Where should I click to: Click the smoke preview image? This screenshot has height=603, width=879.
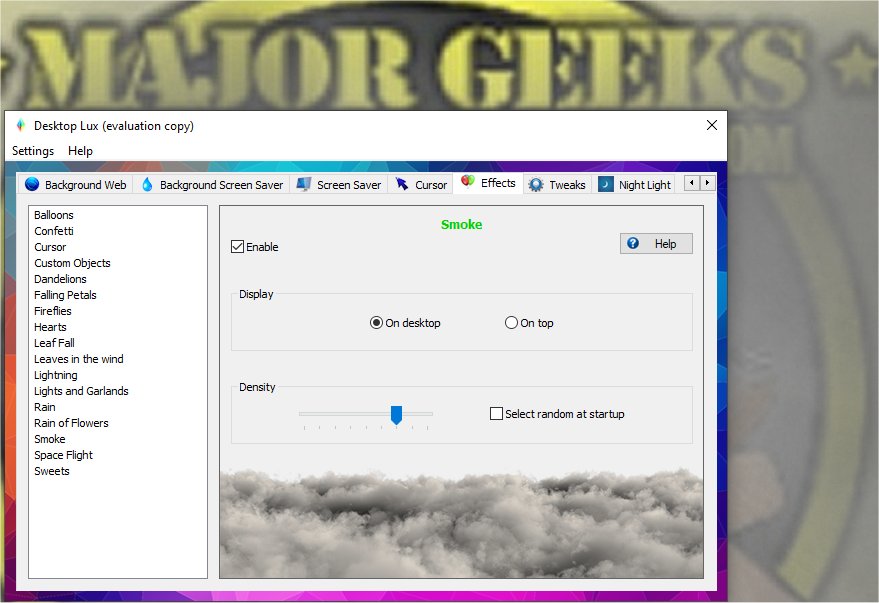click(461, 522)
